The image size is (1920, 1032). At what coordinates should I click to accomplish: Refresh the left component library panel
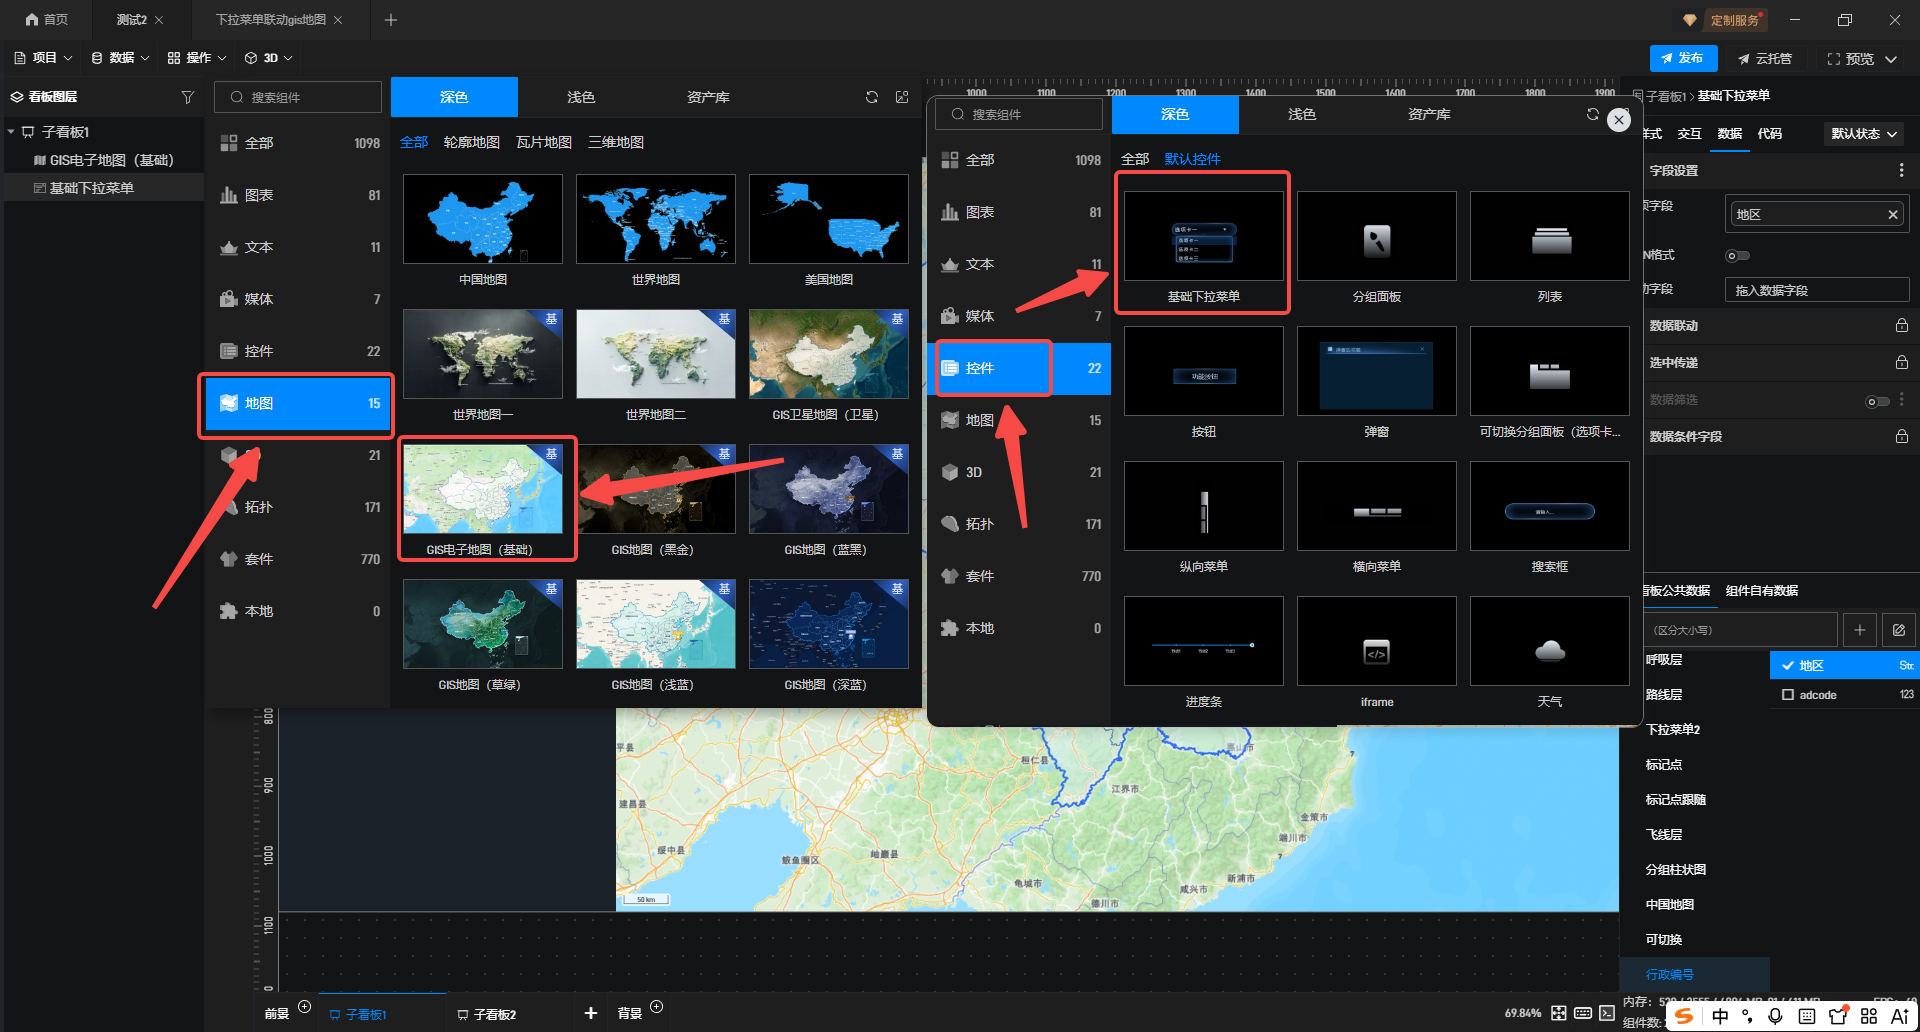(x=872, y=97)
